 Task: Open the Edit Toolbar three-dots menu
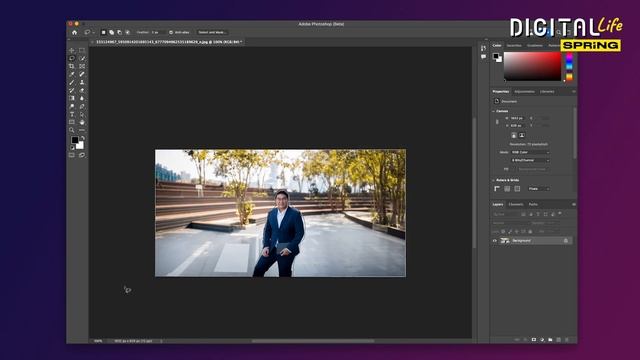click(x=82, y=130)
